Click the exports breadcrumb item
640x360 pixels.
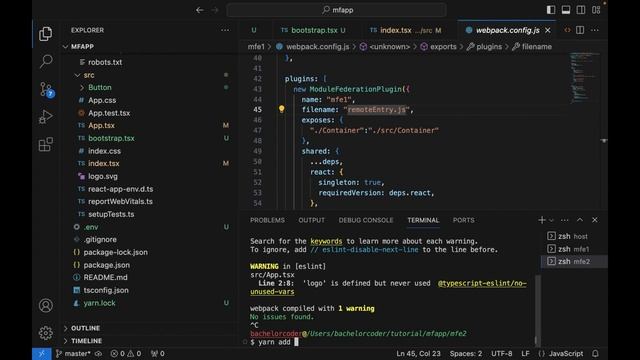(438, 47)
